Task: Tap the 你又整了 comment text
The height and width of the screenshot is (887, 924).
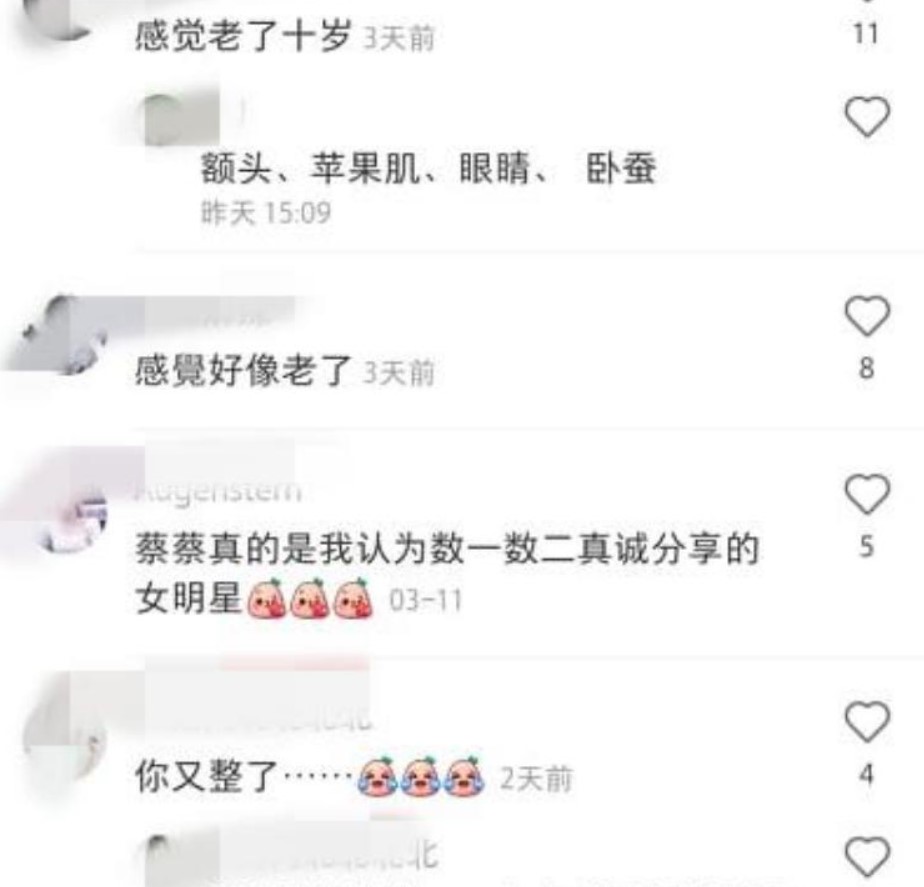Action: coord(206,776)
